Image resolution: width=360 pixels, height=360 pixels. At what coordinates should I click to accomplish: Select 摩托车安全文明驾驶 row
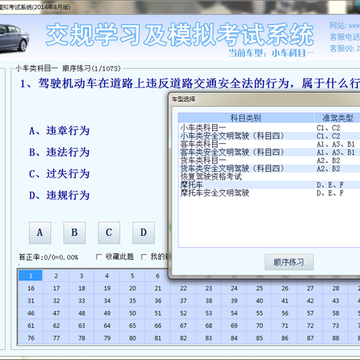(x=269, y=193)
